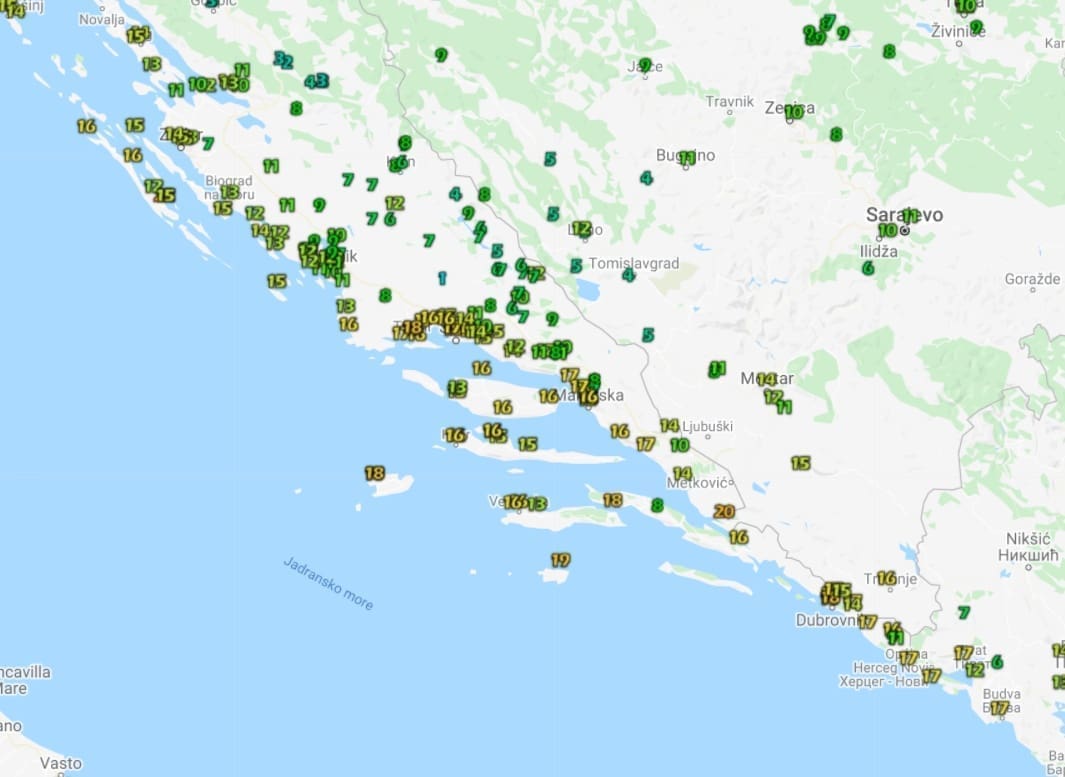Select the 15 degree marker east of Mostar
The image size is (1065, 777).
coord(800,463)
